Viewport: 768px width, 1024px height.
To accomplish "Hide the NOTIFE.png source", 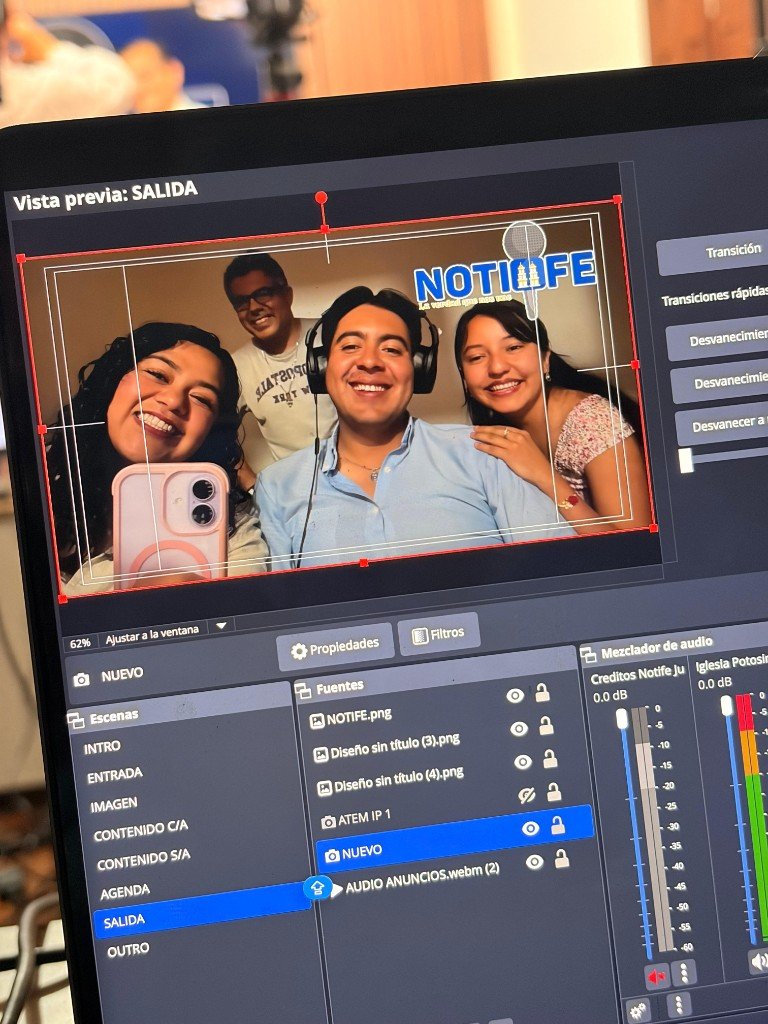I will (x=515, y=696).
